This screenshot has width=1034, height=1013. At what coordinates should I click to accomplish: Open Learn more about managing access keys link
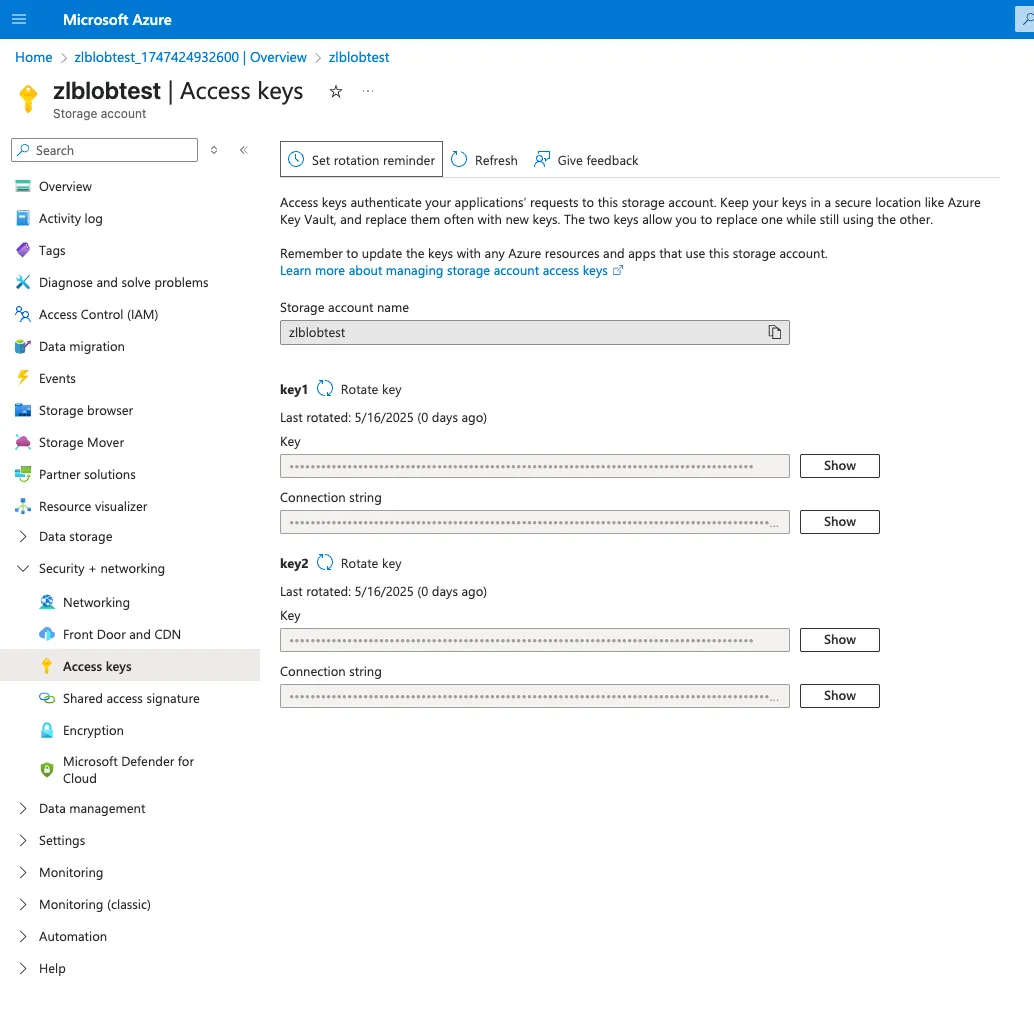pyautogui.click(x=451, y=270)
